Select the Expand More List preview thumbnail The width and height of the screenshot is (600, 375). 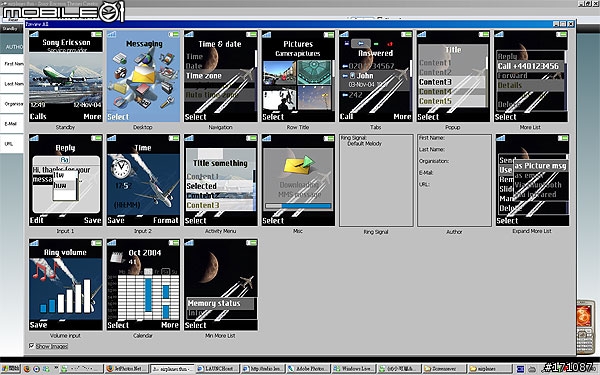pyautogui.click(x=532, y=180)
